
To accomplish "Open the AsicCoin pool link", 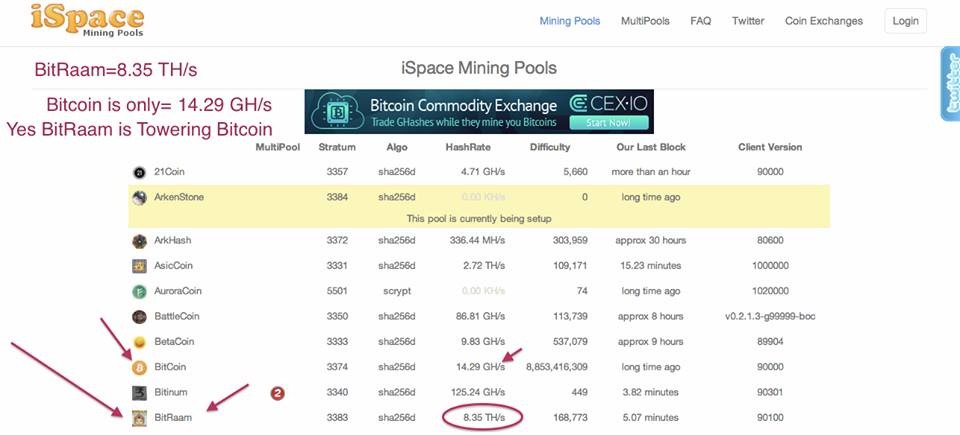I will tap(173, 266).
